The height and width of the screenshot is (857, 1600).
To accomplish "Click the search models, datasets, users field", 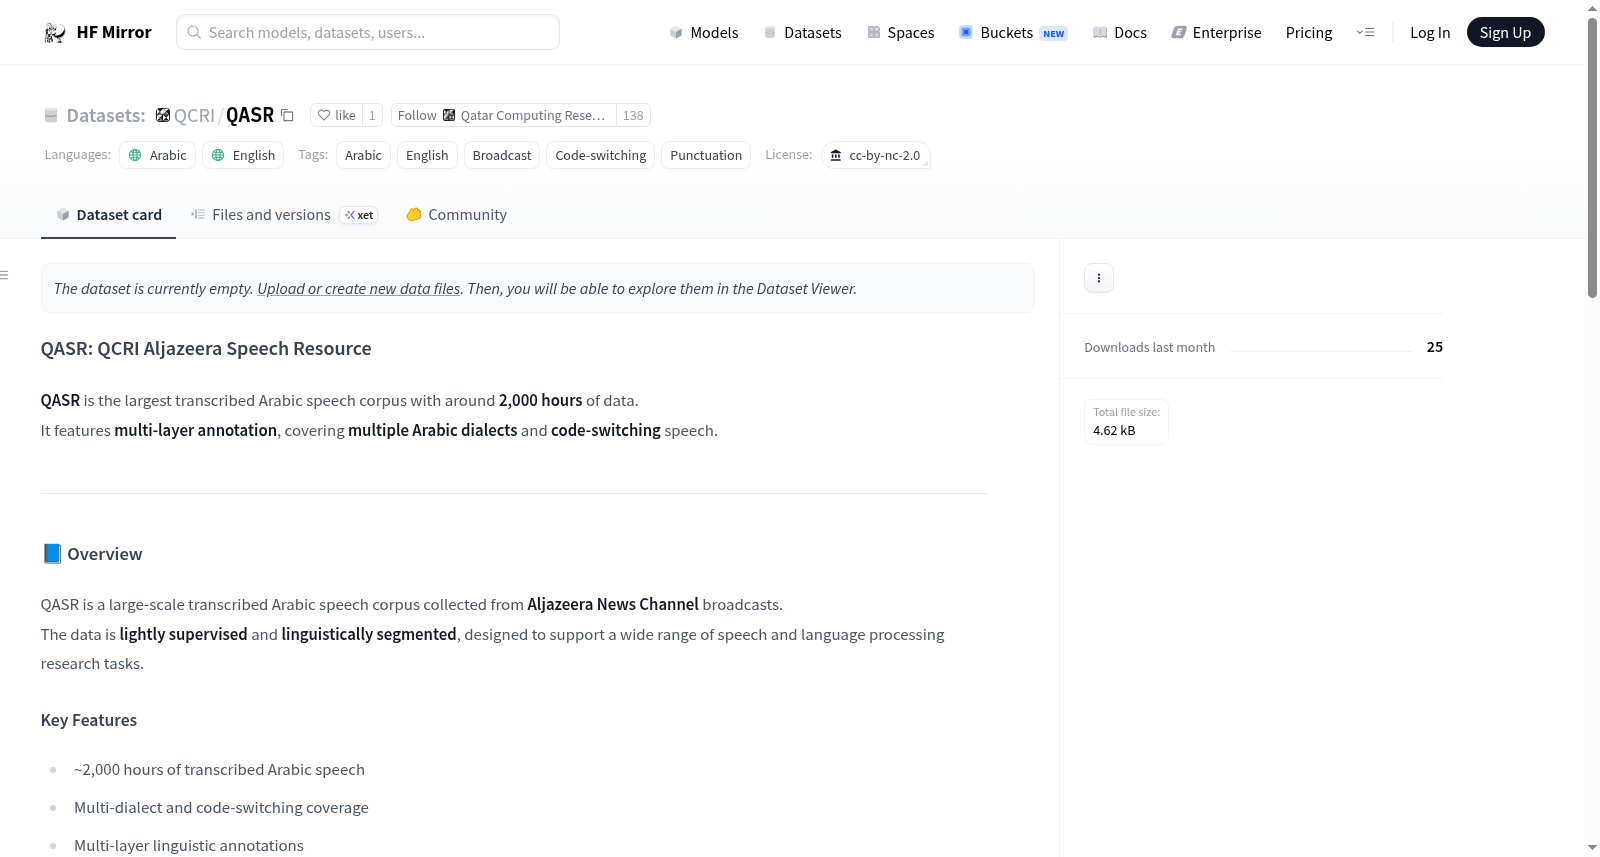I will pyautogui.click(x=368, y=32).
